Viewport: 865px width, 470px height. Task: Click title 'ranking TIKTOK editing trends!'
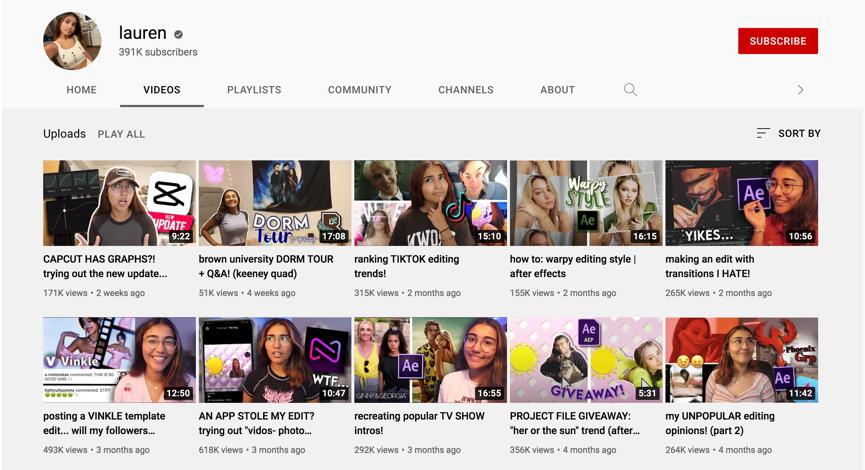pyautogui.click(x=407, y=266)
